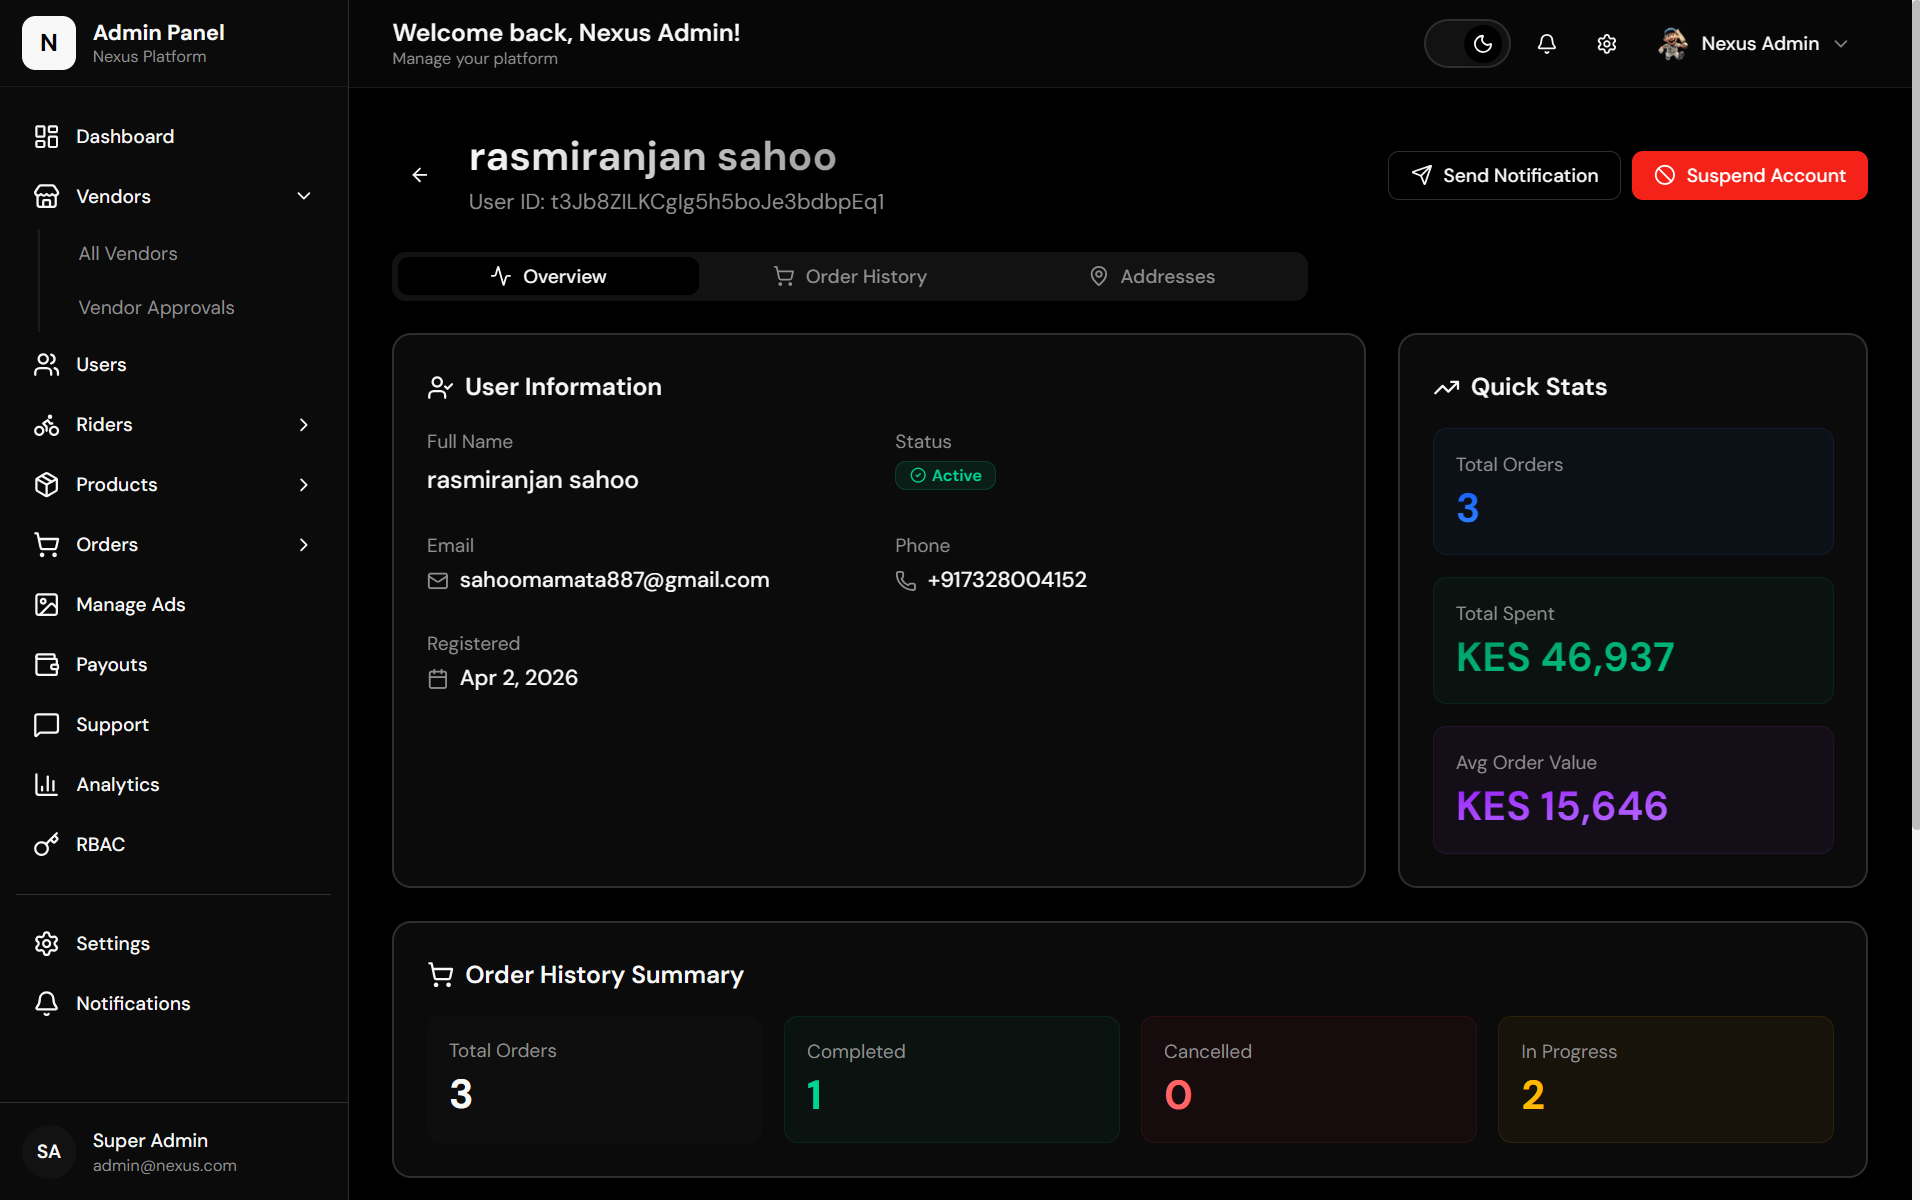
Task: Click the Order History Summary cart icon
Action: click(x=440, y=975)
